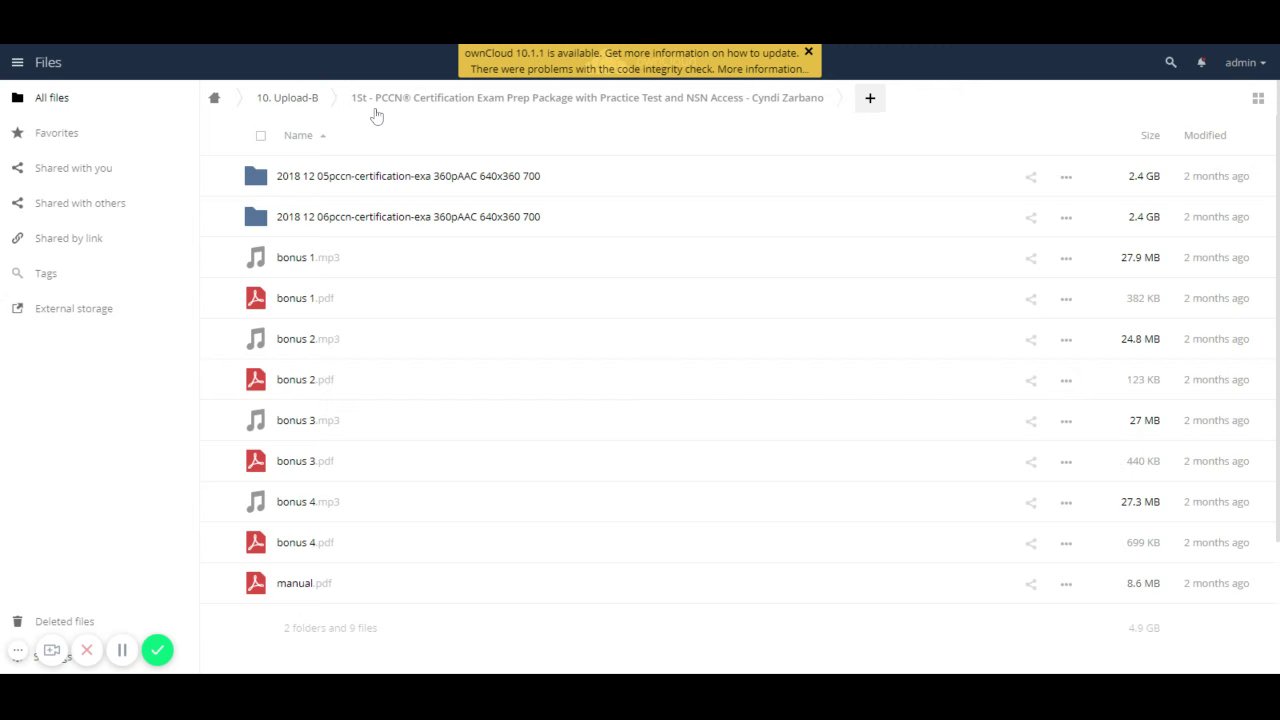This screenshot has height=720, width=1280.
Task: Share the 2018 12 06pccn folder
Action: pyautogui.click(x=1031, y=217)
